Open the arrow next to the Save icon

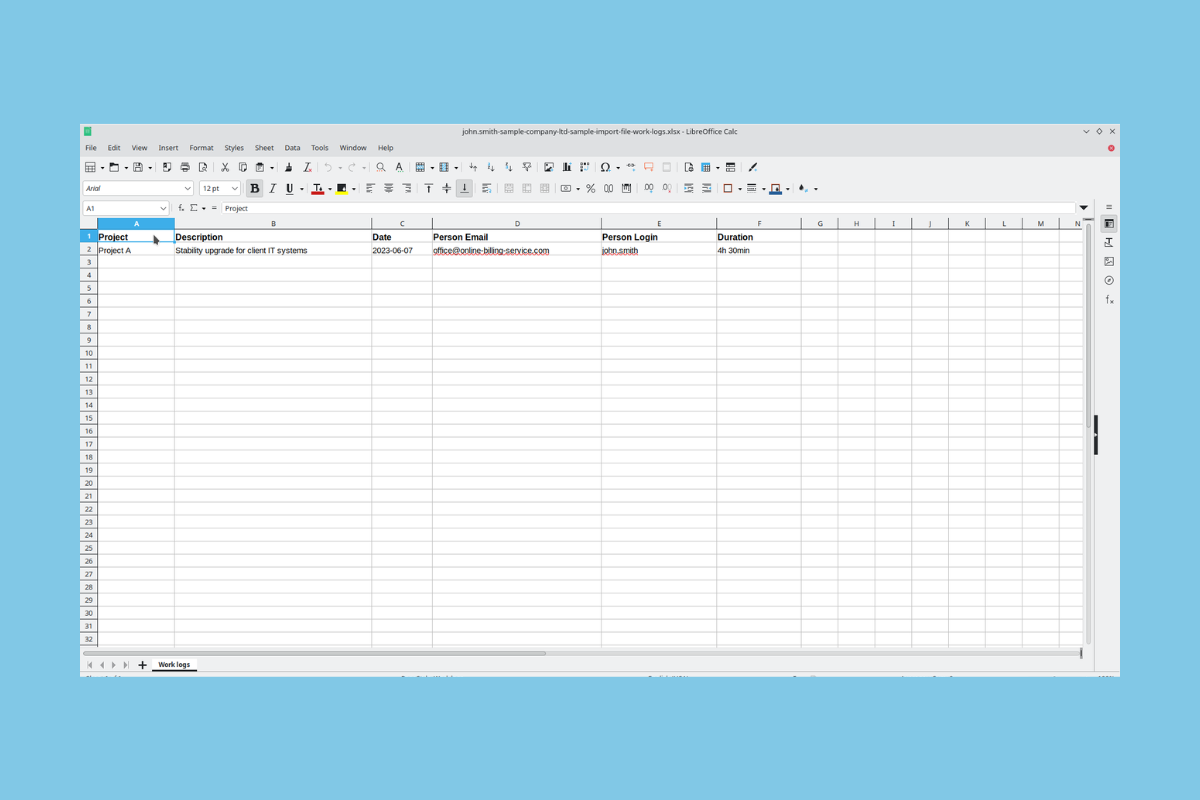click(x=150, y=167)
